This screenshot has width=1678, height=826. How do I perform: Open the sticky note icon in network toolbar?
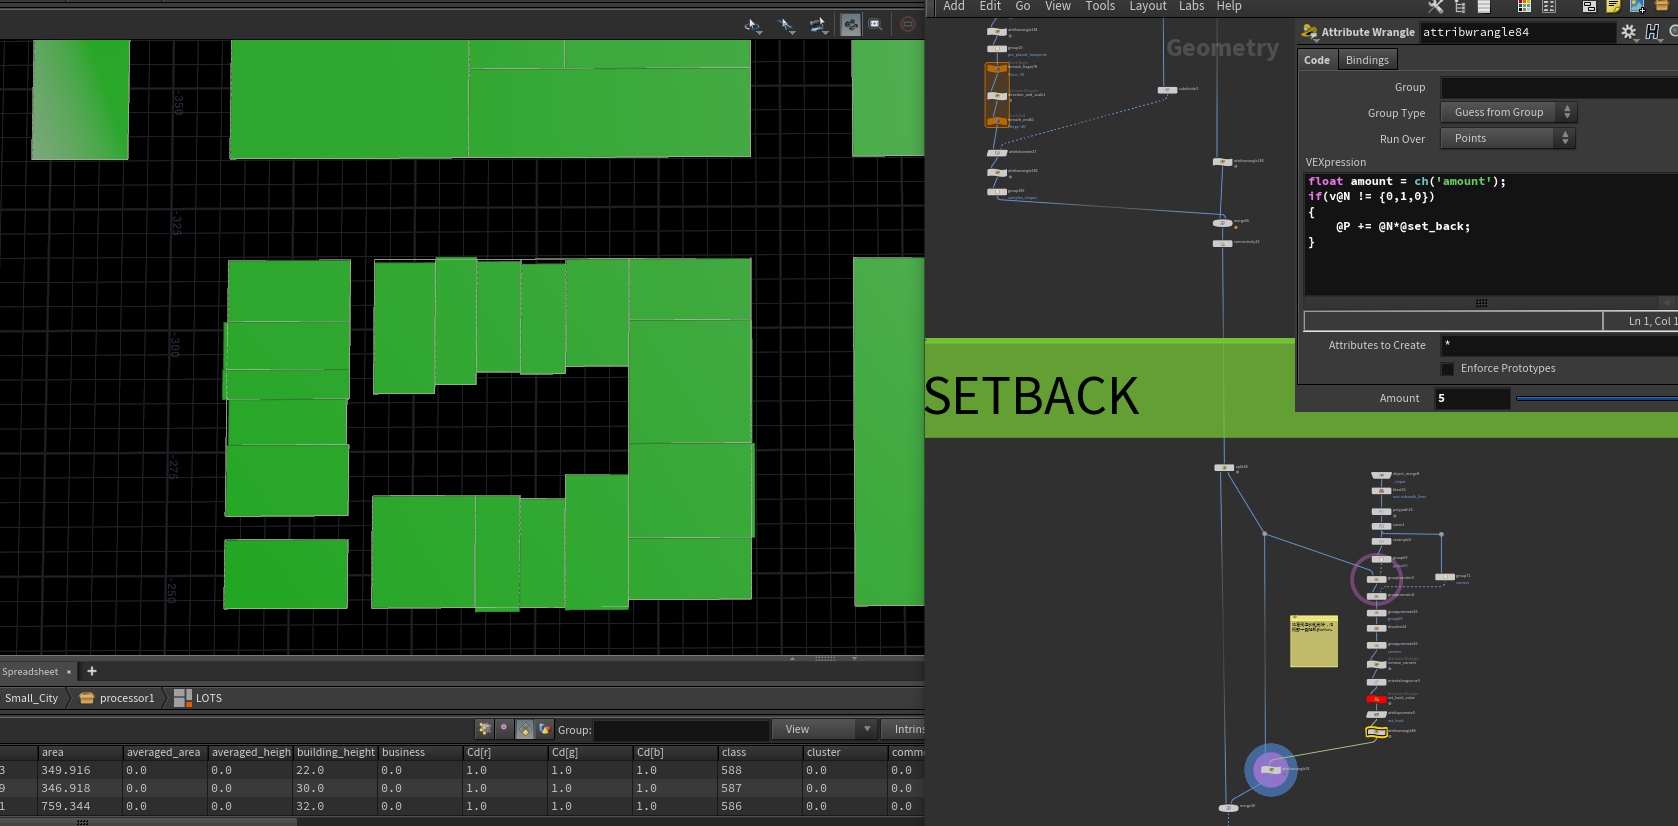point(1613,6)
